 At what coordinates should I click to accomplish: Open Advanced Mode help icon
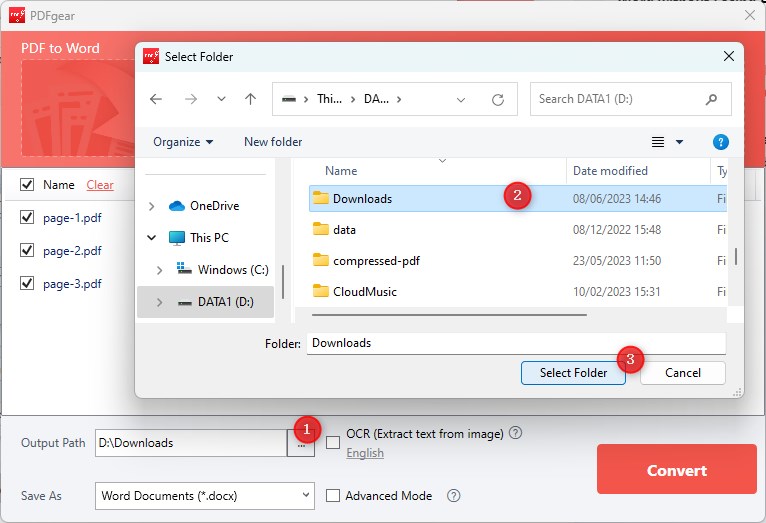(453, 496)
